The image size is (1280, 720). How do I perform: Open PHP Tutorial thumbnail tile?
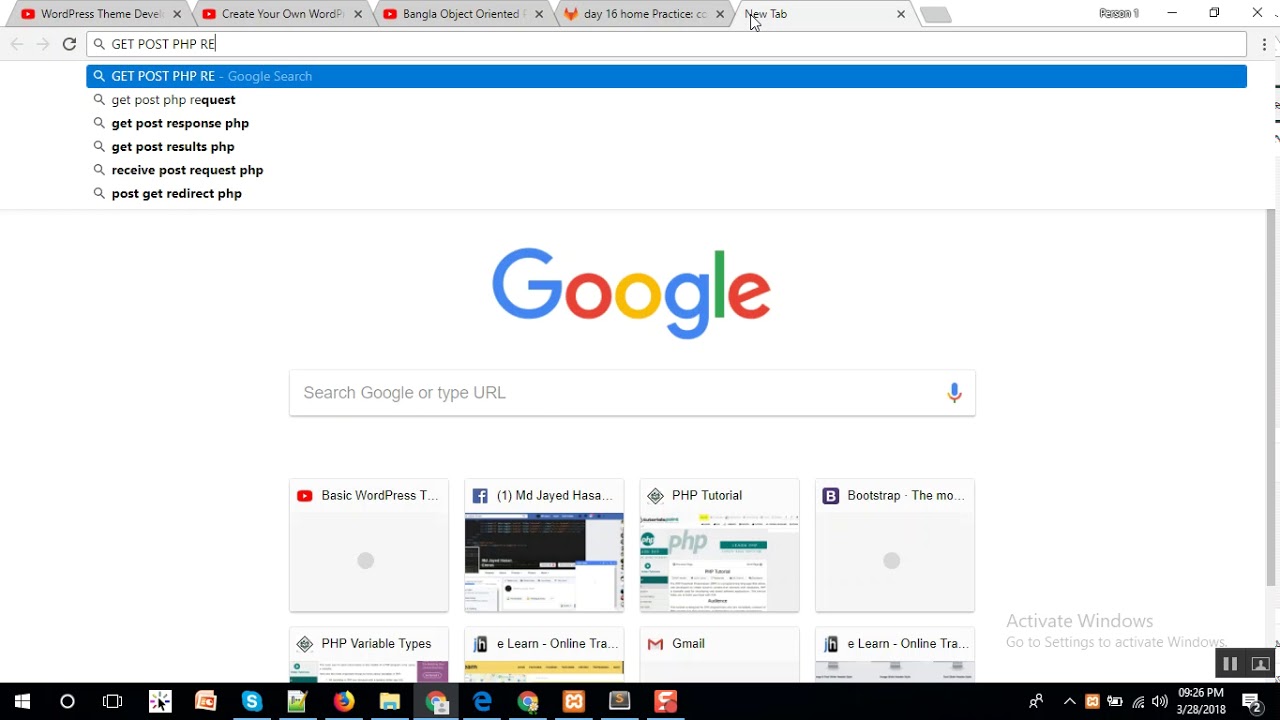click(719, 546)
